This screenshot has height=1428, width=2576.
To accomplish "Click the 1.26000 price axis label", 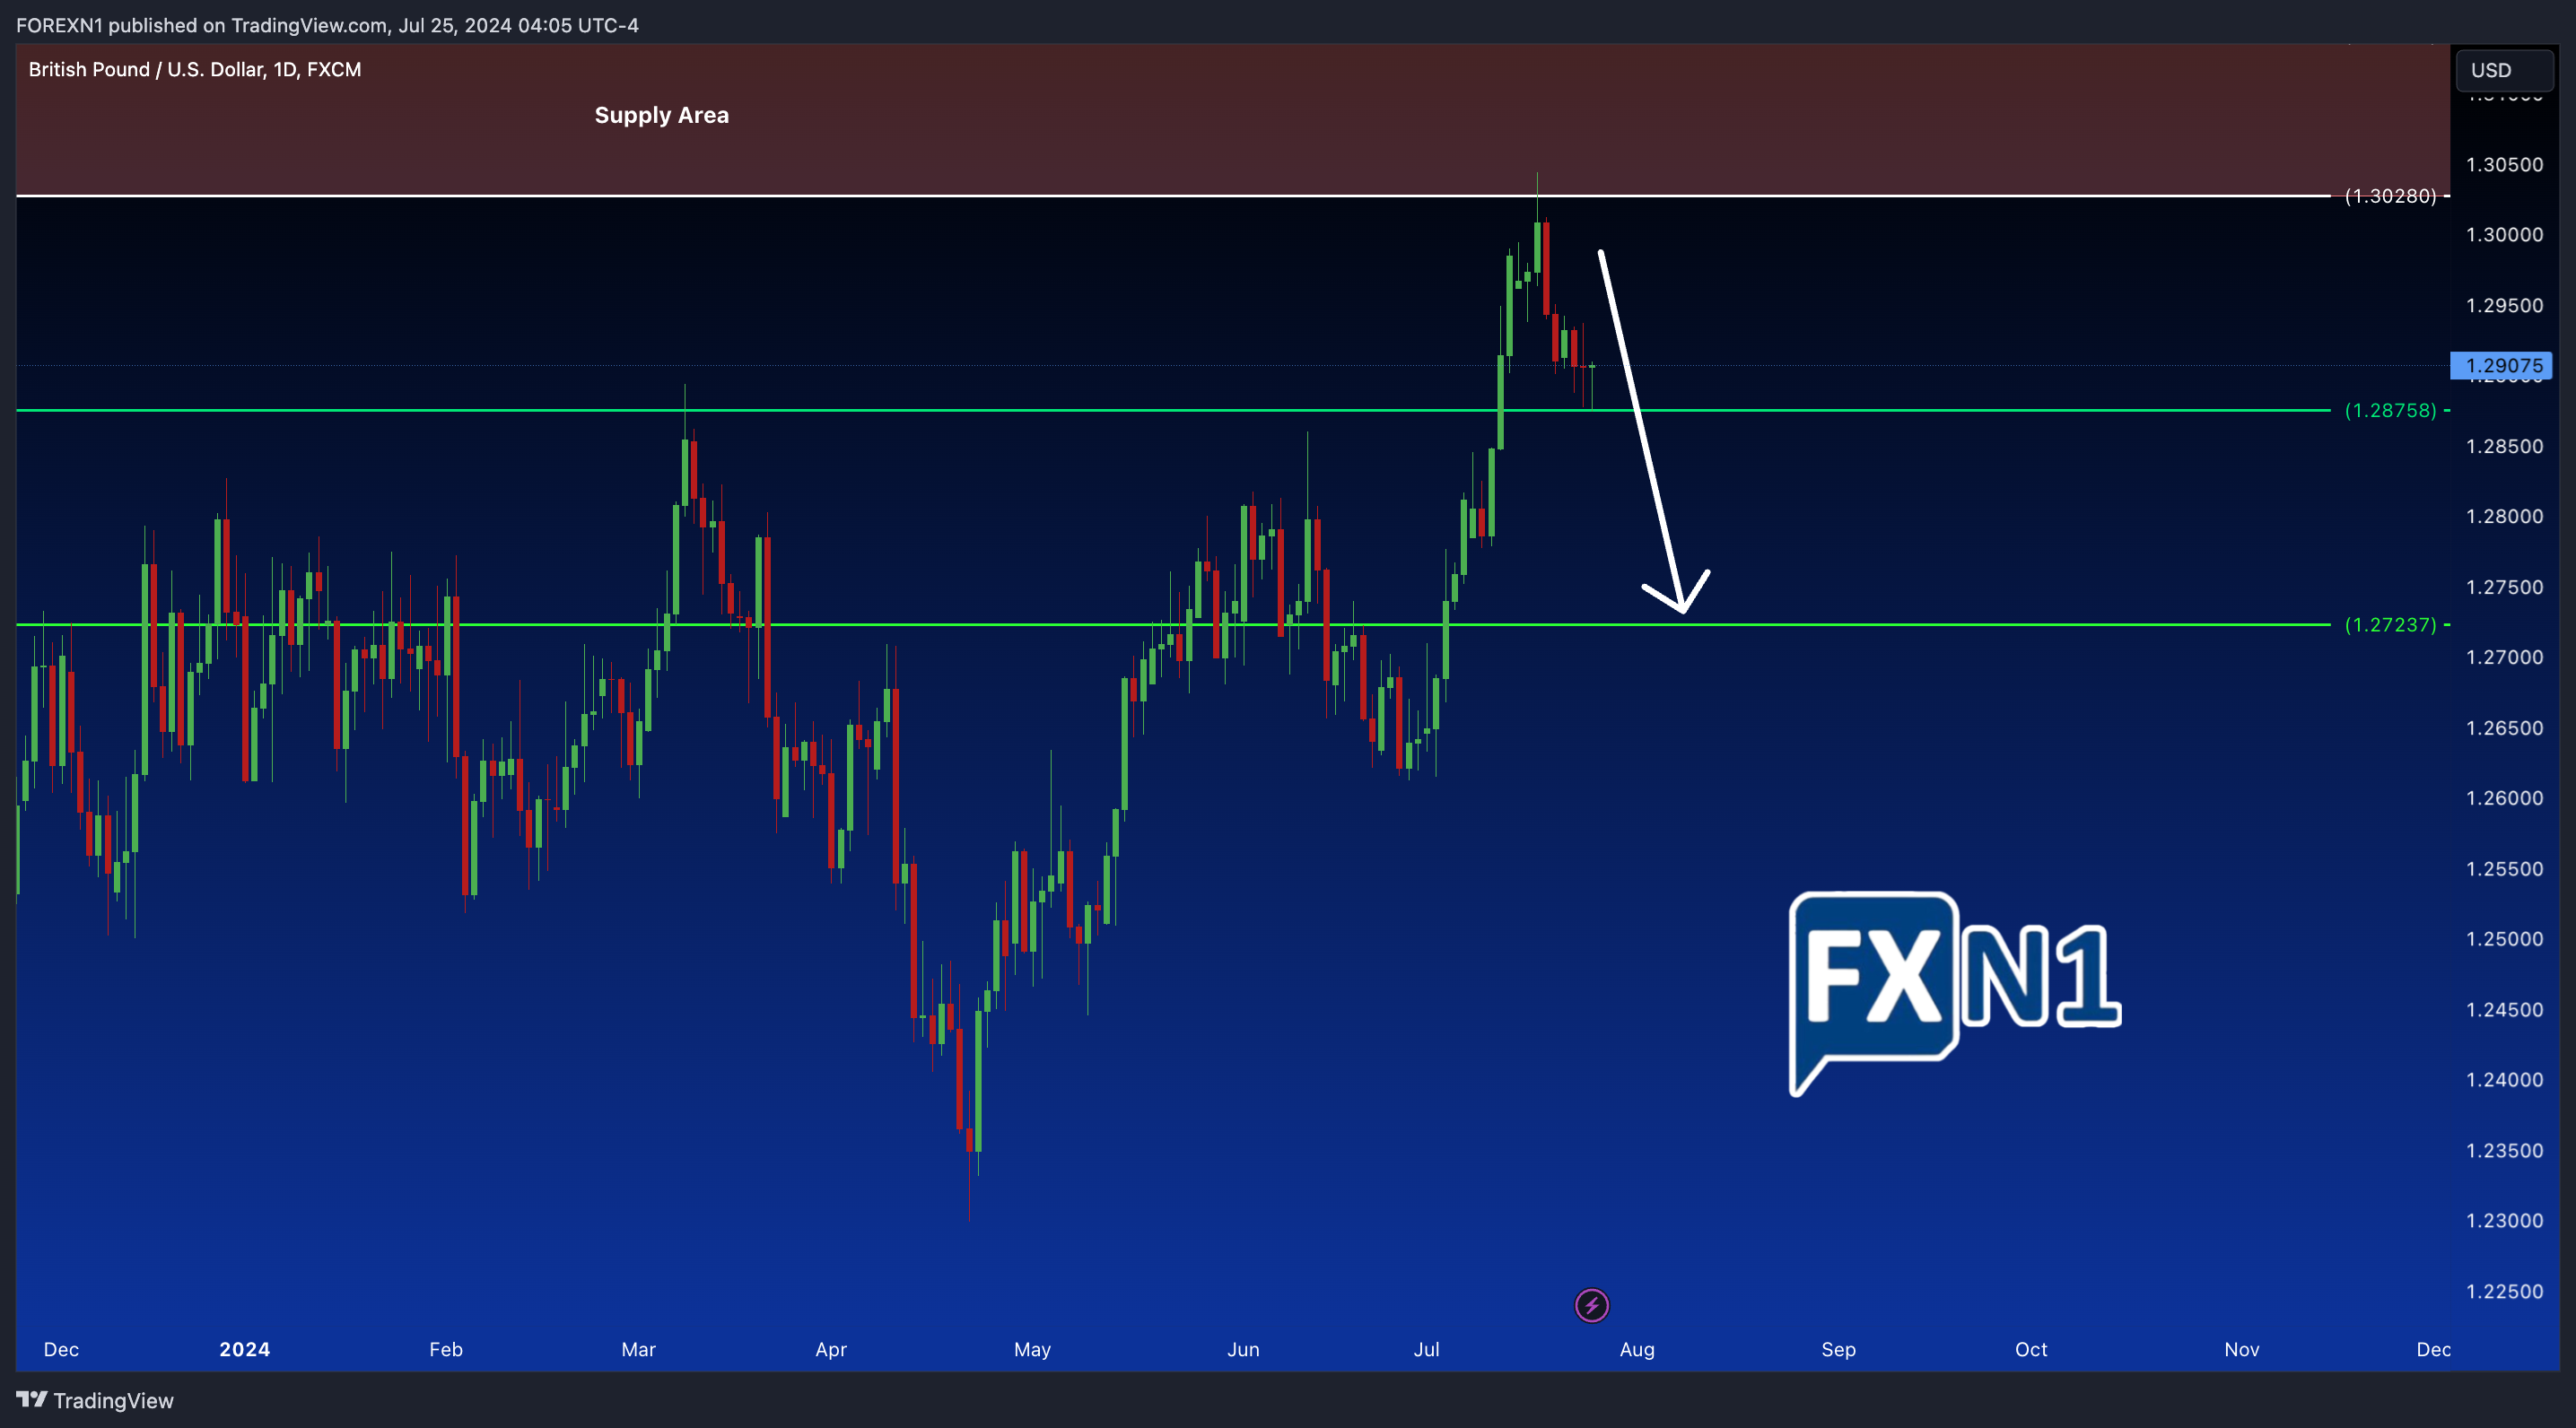I will pyautogui.click(x=2504, y=798).
